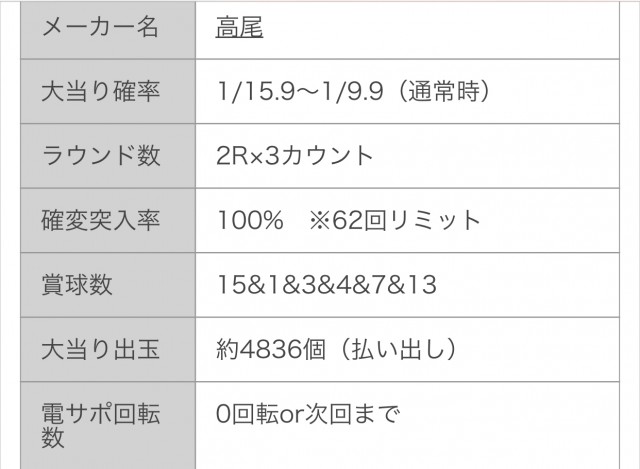Select the 15&1&3&4&7&13 payout value

326,284
